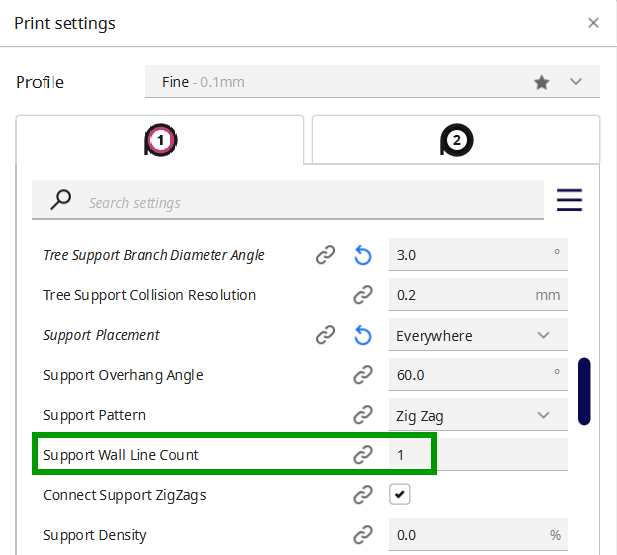This screenshot has height=555, width=617.
Task: Click the settings list scrollbar handle
Action: [x=584, y=391]
